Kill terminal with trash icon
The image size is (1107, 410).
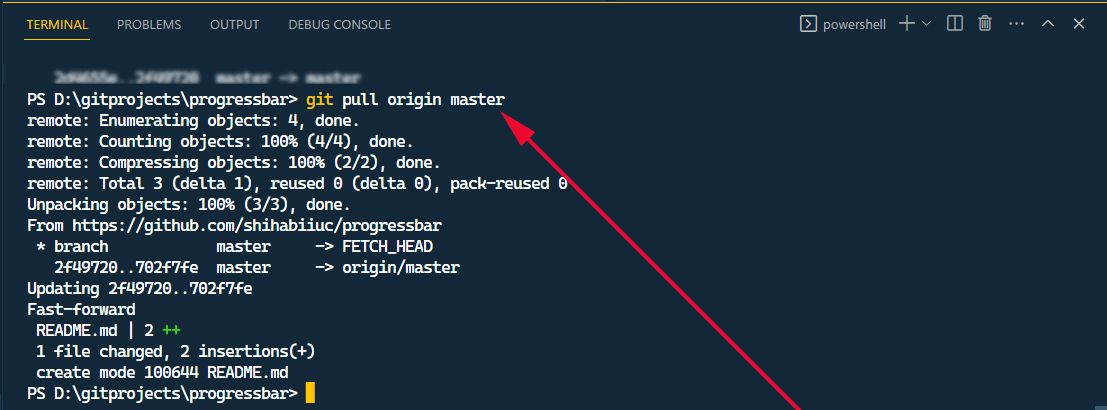985,24
